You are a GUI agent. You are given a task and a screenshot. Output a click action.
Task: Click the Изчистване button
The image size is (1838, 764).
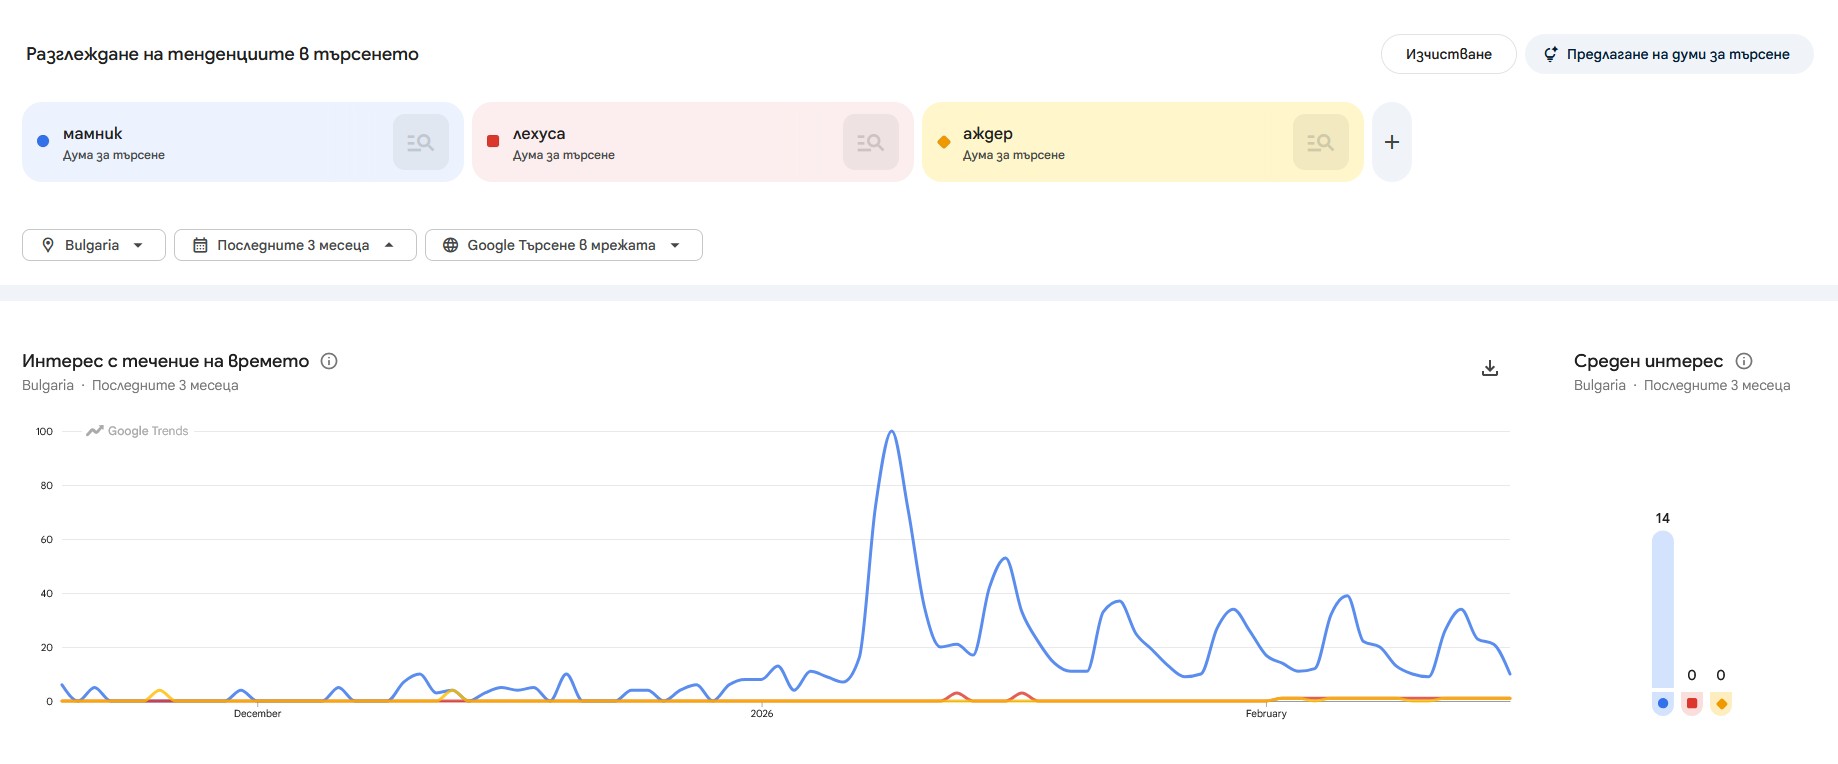1447,53
